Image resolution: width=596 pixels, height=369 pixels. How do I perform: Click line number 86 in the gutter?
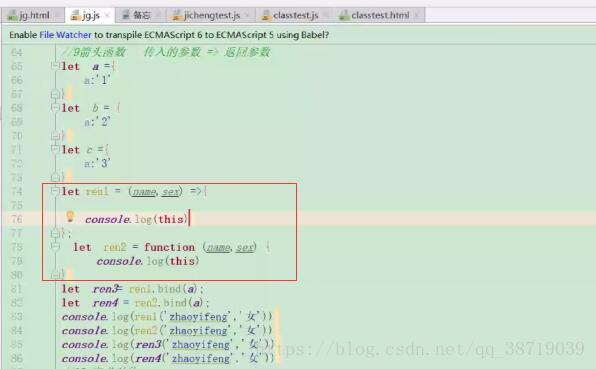coord(16,358)
